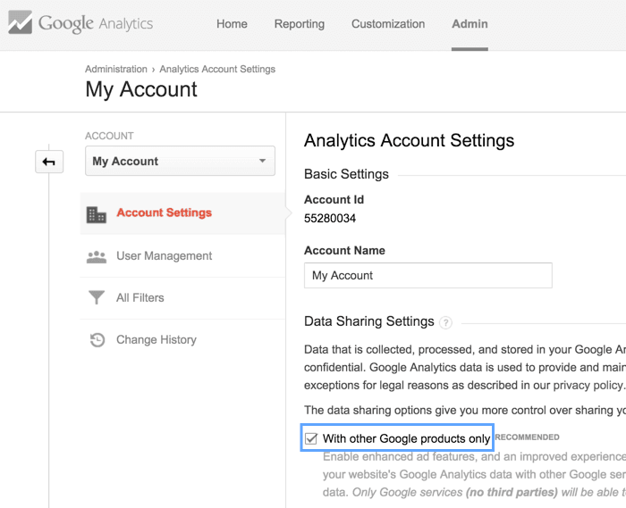Image resolution: width=626 pixels, height=508 pixels.
Task: Switch to the Customization tab
Action: [388, 24]
